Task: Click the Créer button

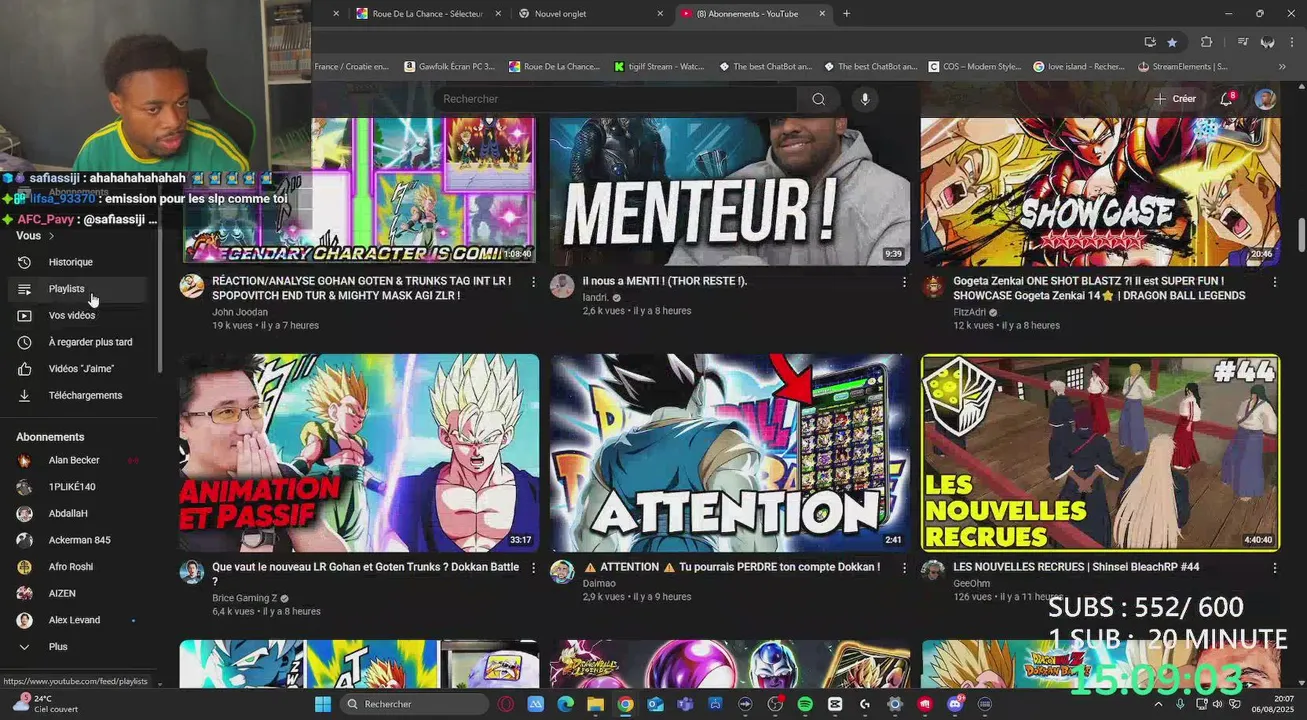Action: tap(1176, 99)
